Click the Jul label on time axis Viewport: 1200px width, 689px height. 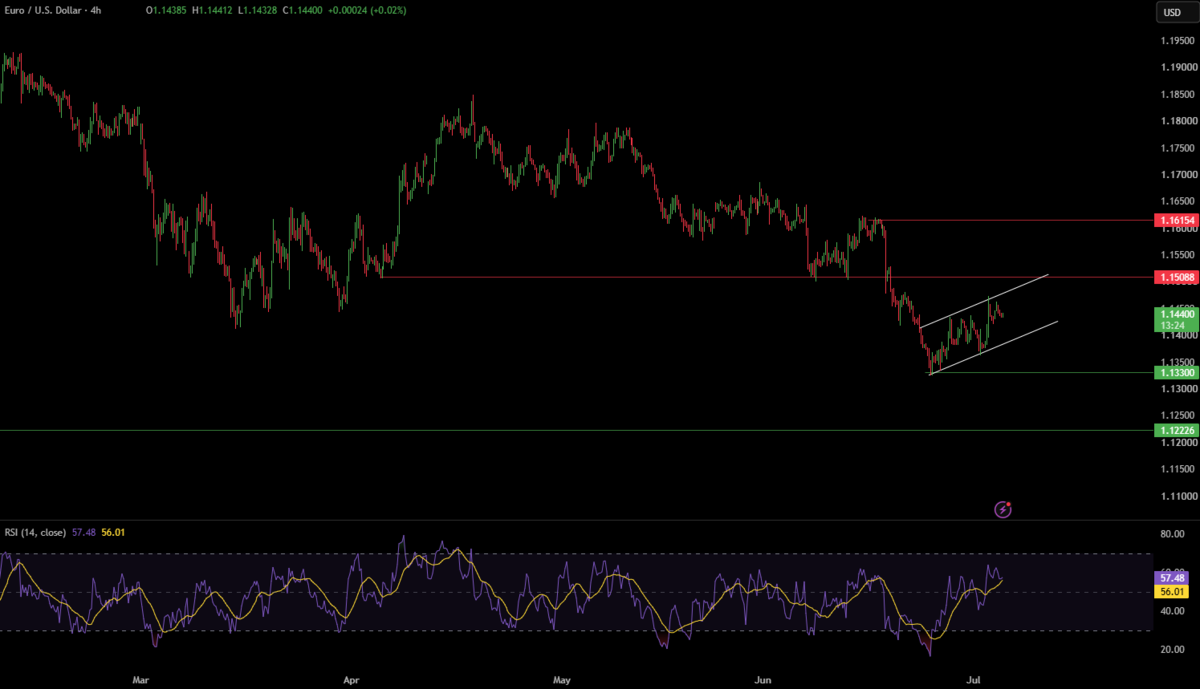(969, 679)
